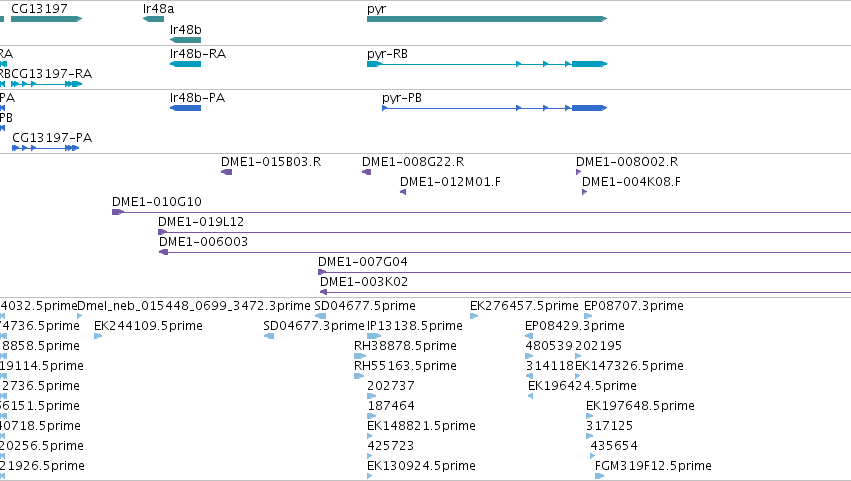Select the pyr-PB protein label

[x=402, y=98]
